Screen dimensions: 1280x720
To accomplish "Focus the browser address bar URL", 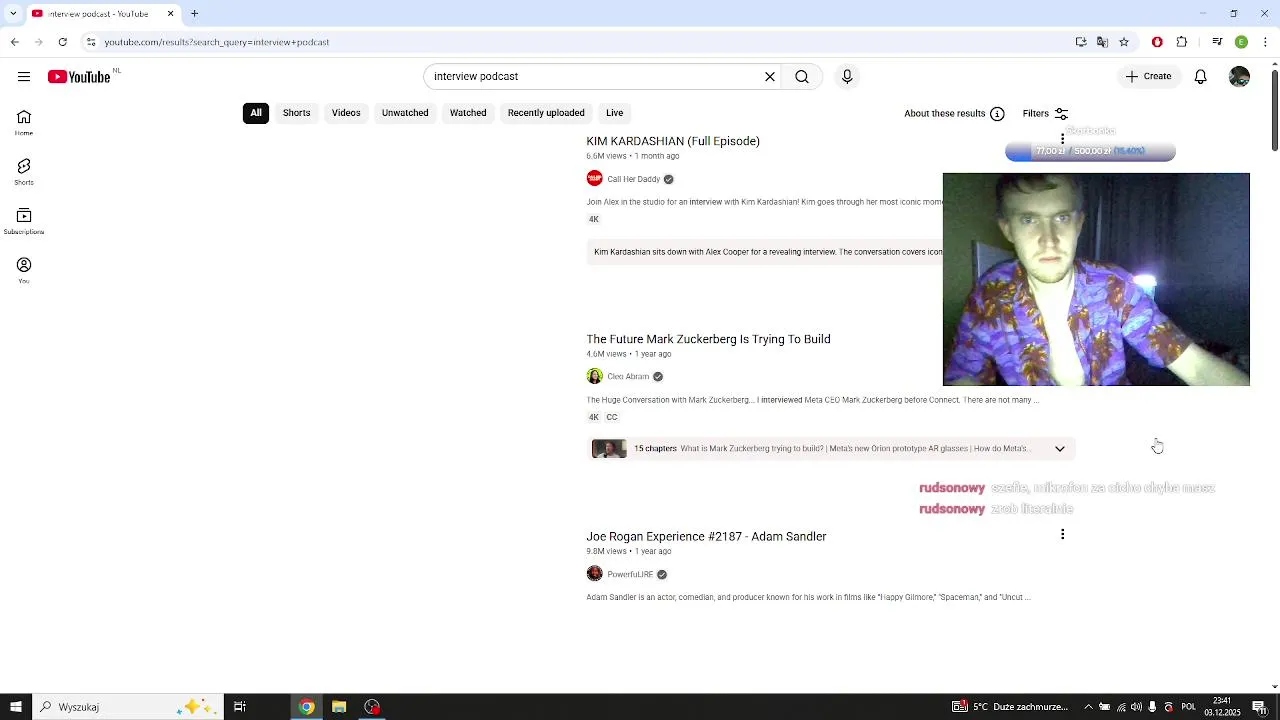I will point(580,42).
